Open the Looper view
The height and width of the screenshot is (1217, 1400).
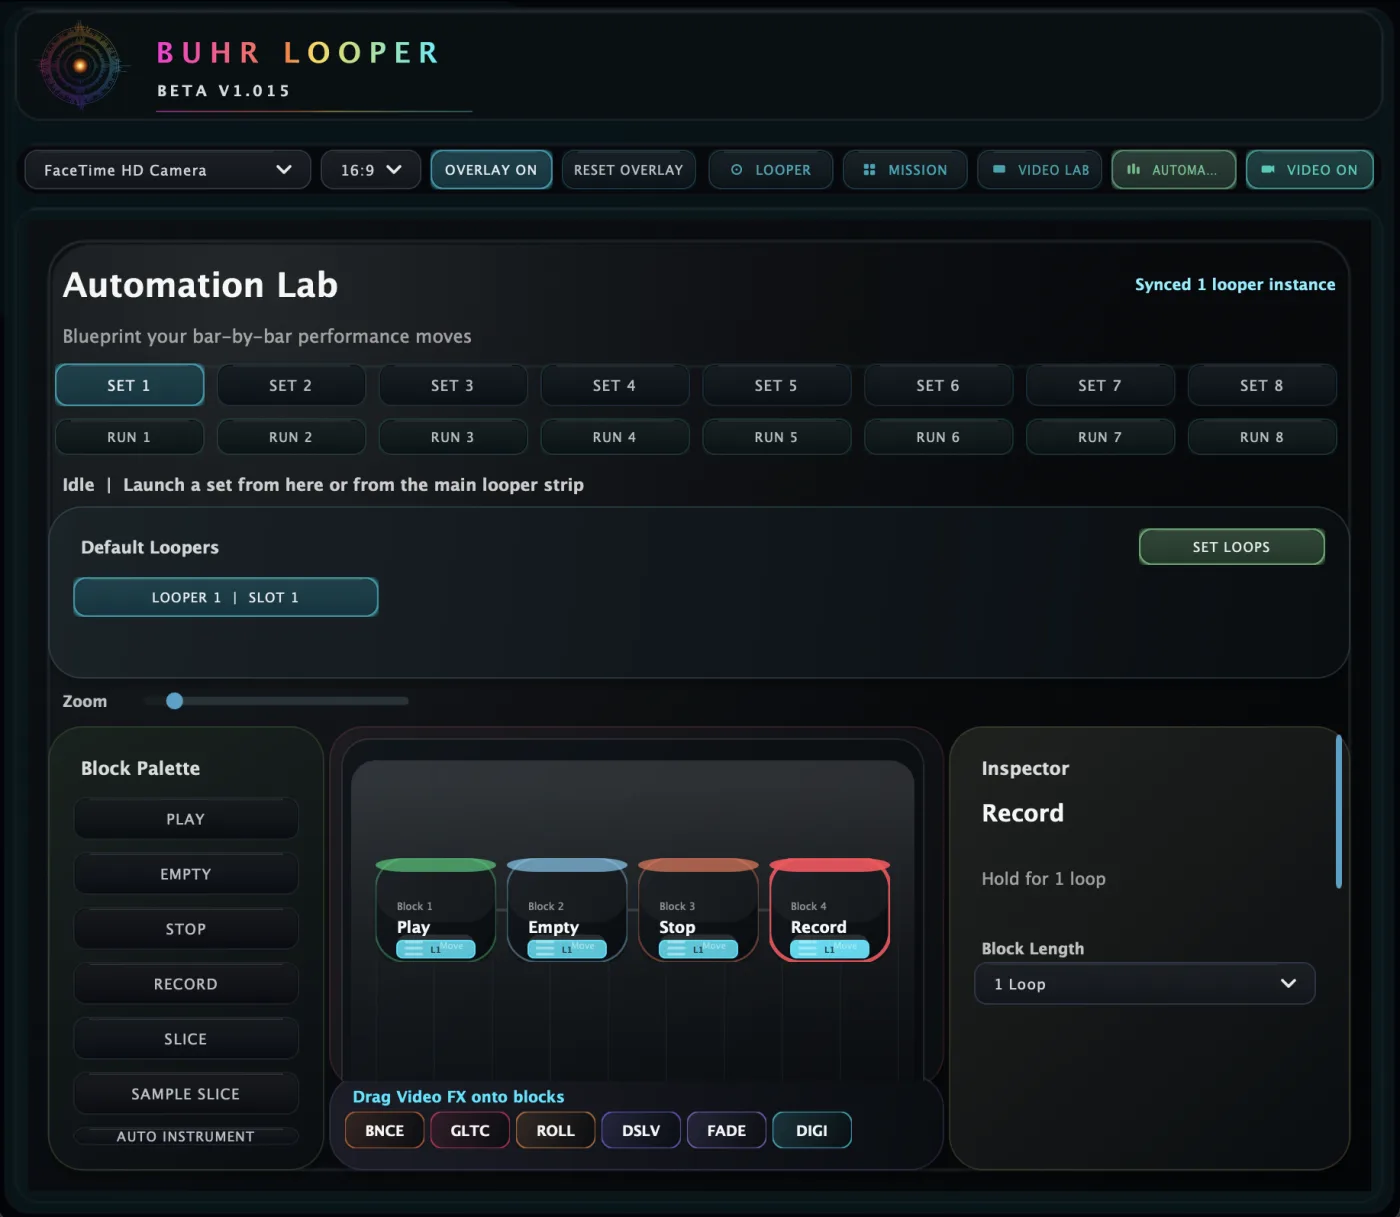771,170
